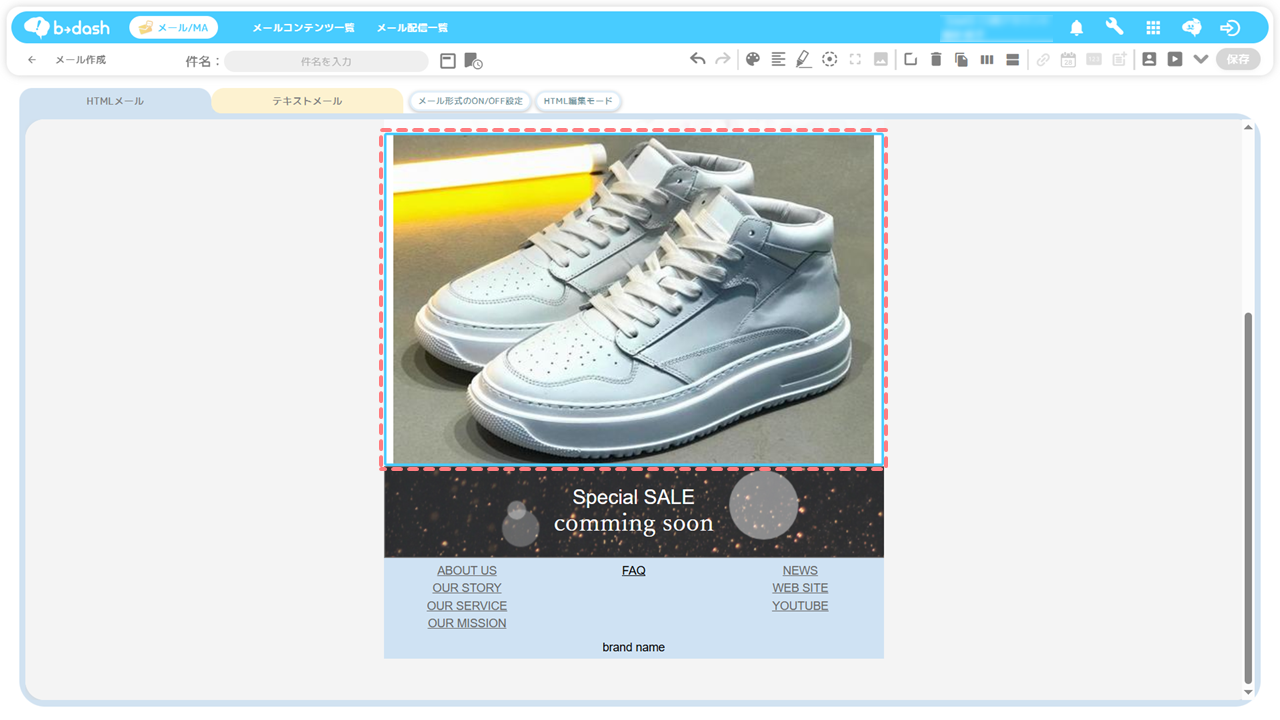Expand the toolbar chevron dropdown
The image size is (1280, 720).
pos(1201,59)
